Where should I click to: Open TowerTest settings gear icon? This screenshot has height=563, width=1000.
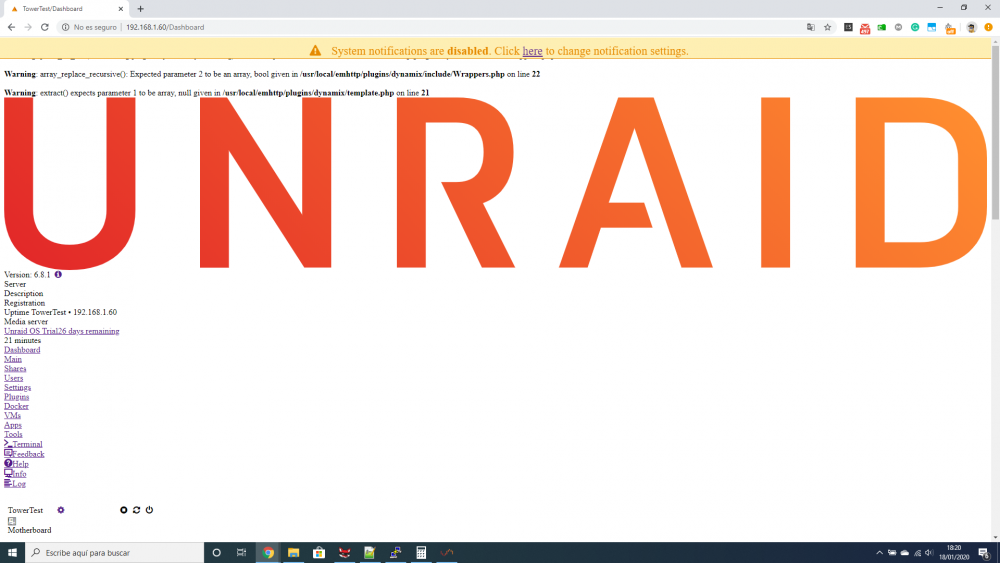click(x=61, y=510)
